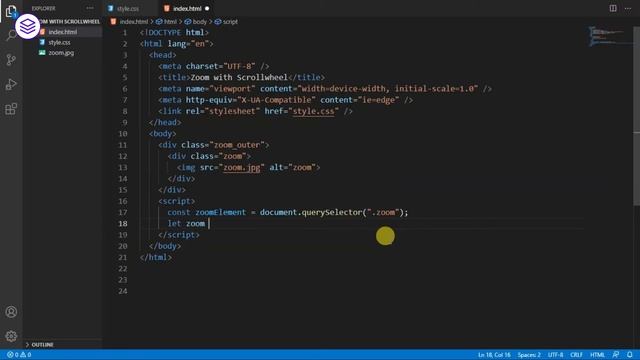
Task: Open style.css in the Explorer tree
Action: 59,42
